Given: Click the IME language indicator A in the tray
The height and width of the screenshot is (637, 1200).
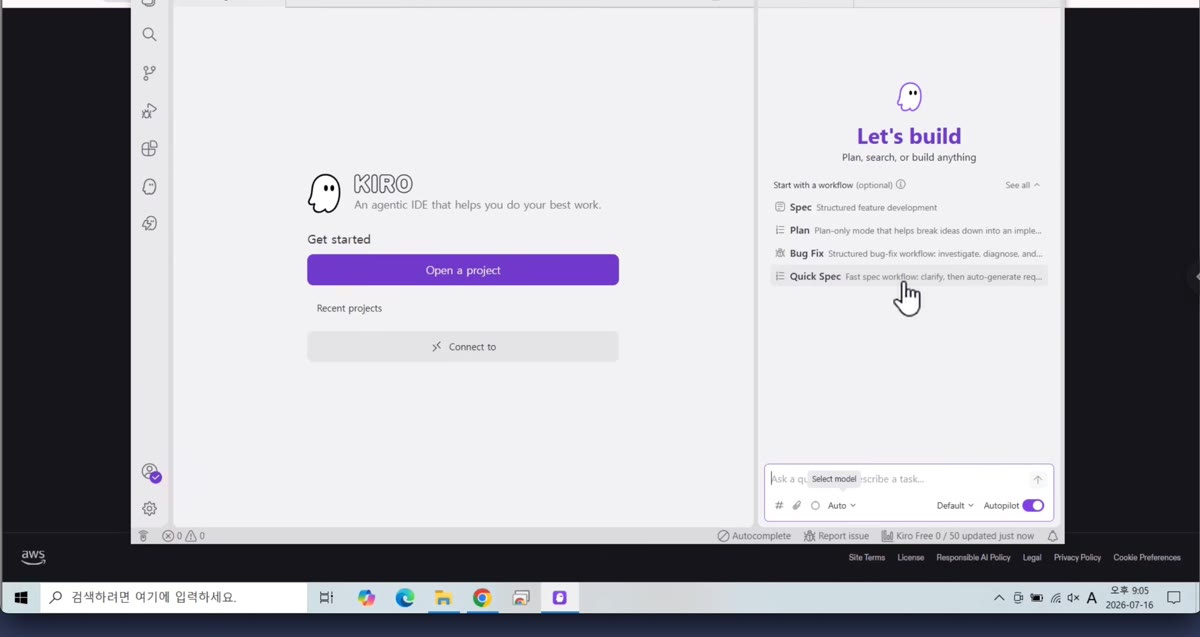Looking at the screenshot, I should 1091,598.
